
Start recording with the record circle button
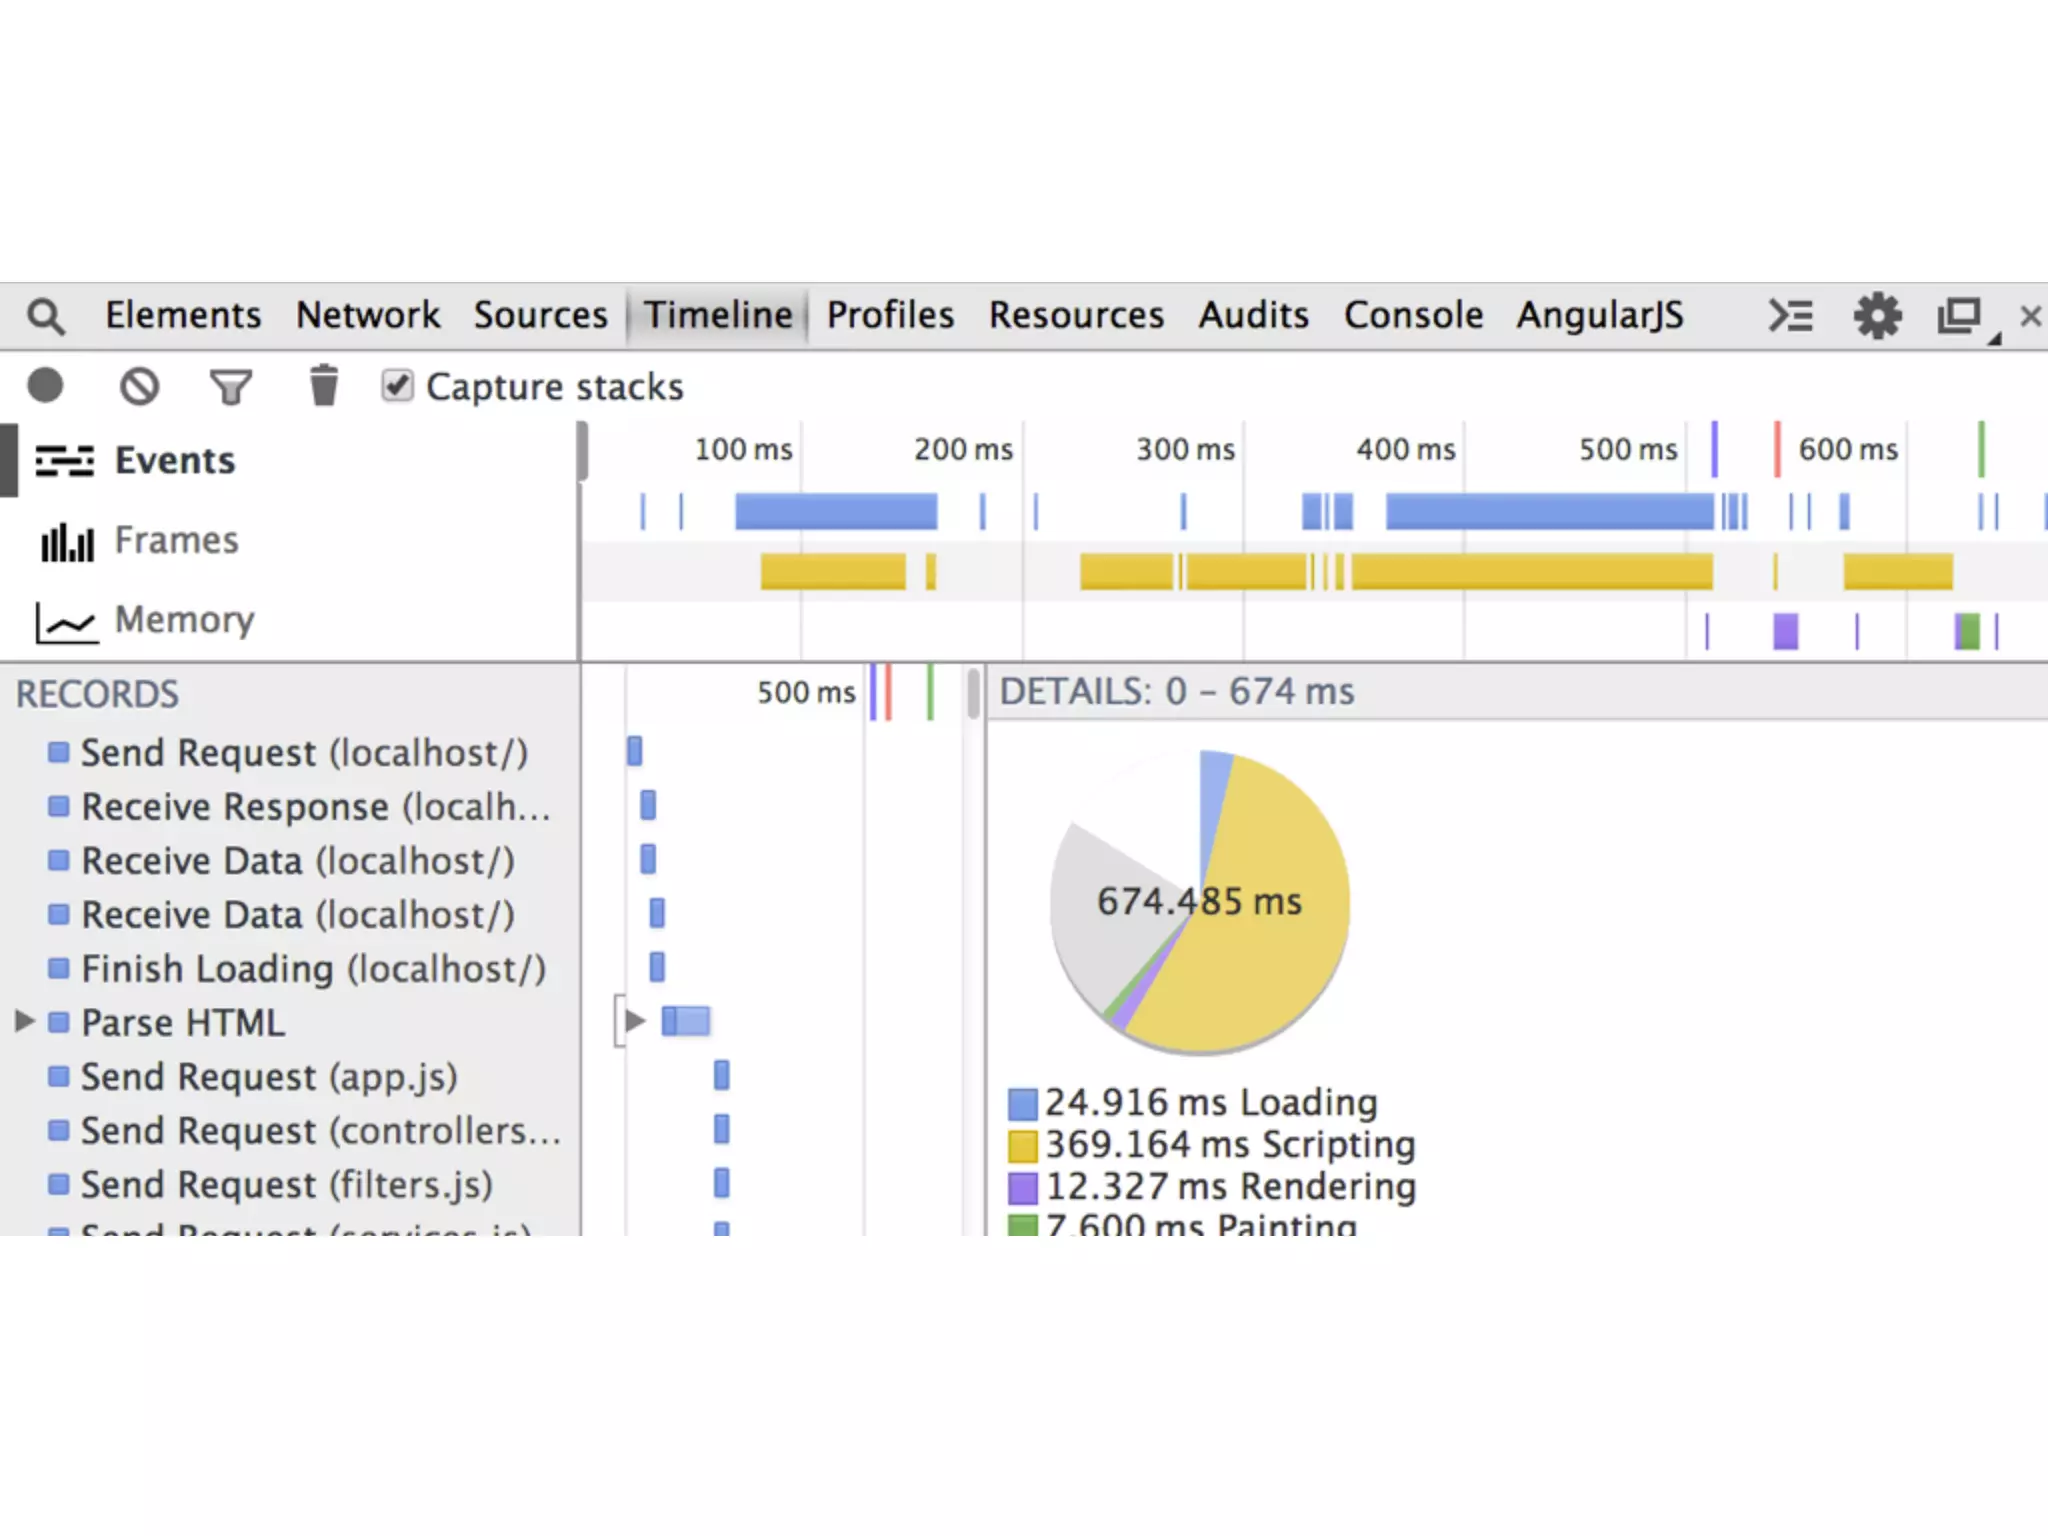coord(45,386)
